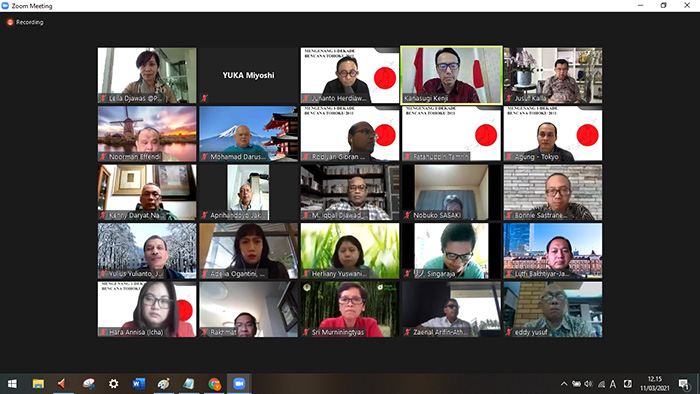Click muted mic icon on eddy yusuf tile
700x394 pixels.
pyautogui.click(x=508, y=332)
